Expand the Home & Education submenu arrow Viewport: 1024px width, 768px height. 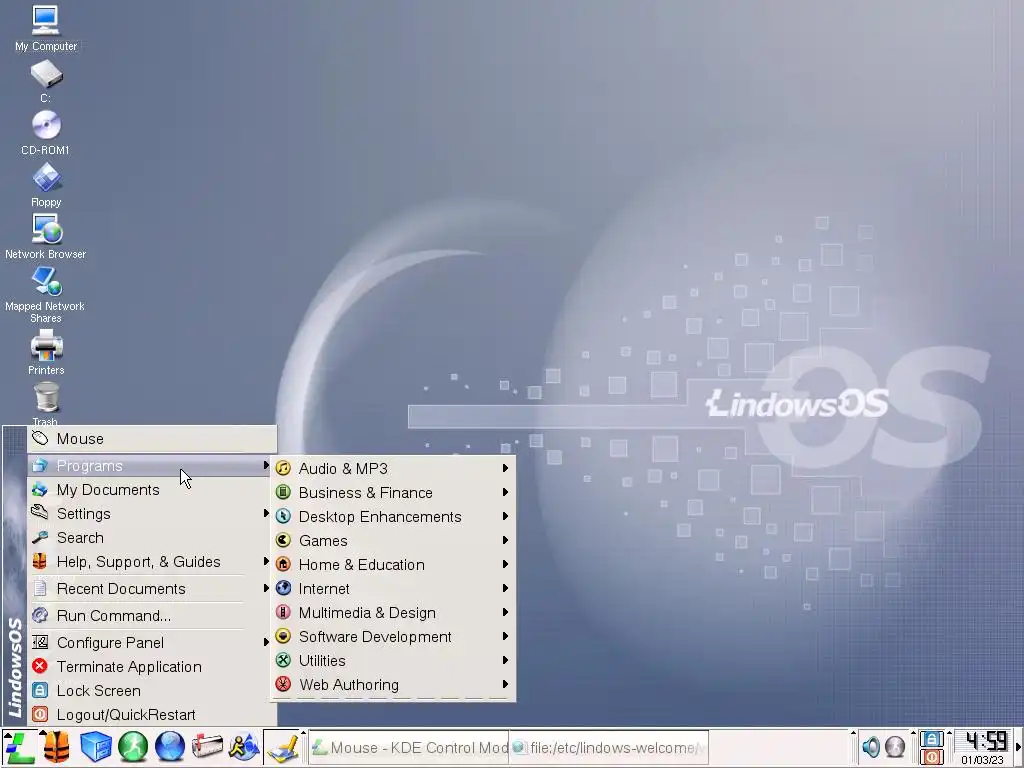point(505,564)
